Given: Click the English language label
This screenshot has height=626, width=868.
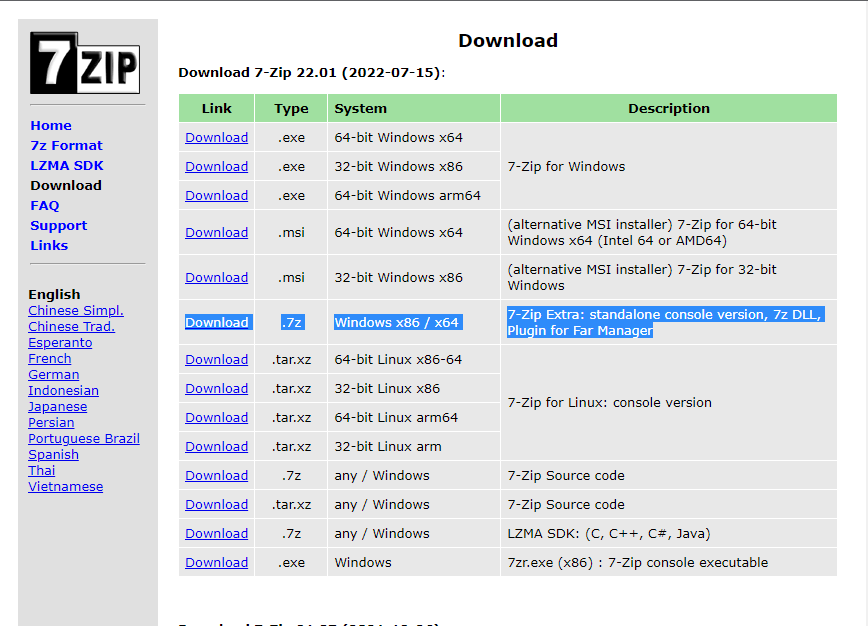Looking at the screenshot, I should [54, 294].
